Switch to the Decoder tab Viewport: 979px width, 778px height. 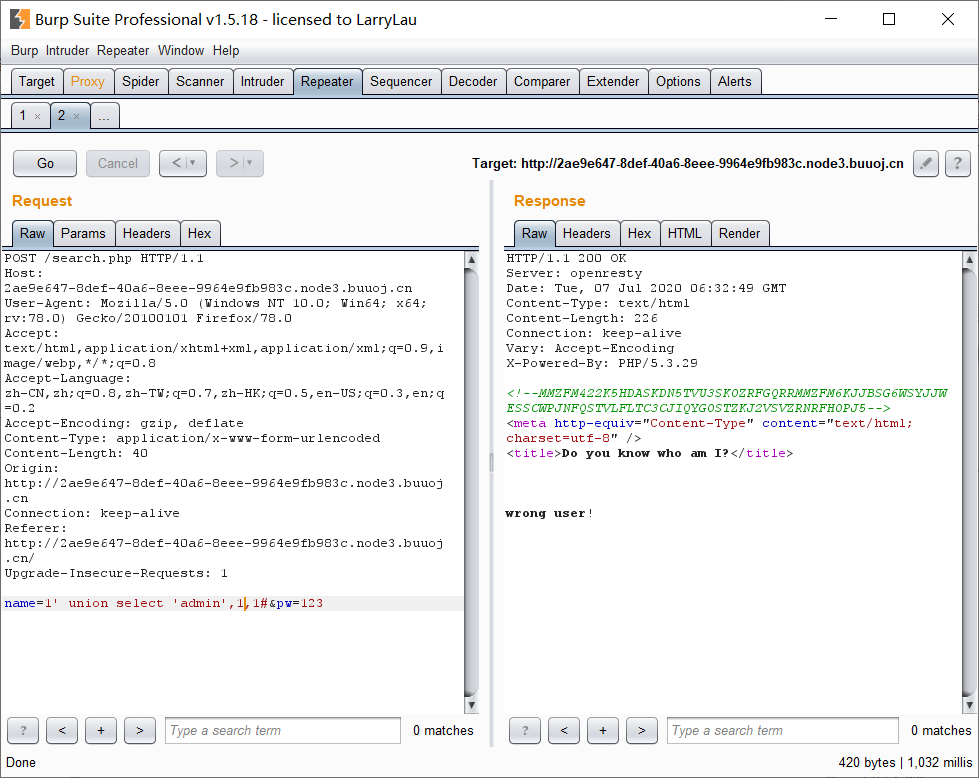(473, 82)
